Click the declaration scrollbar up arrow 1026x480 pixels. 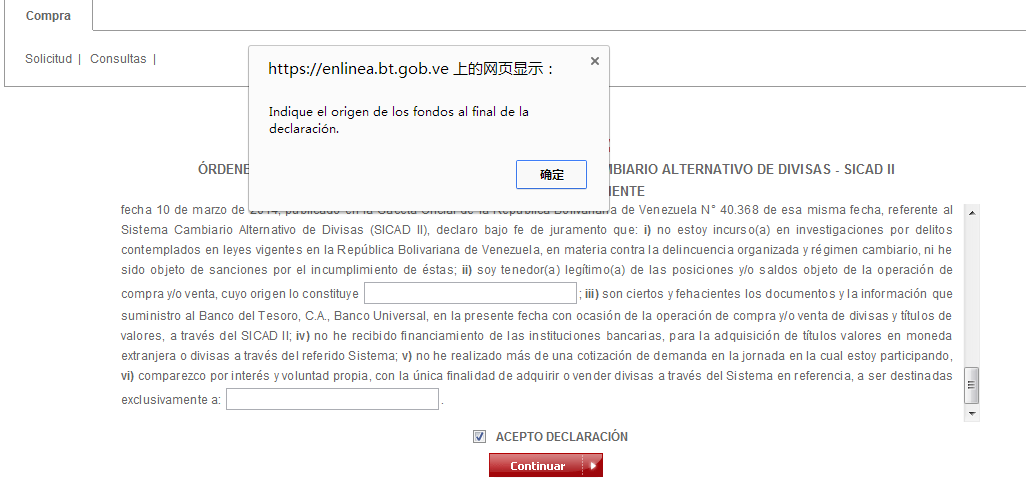pyautogui.click(x=972, y=212)
